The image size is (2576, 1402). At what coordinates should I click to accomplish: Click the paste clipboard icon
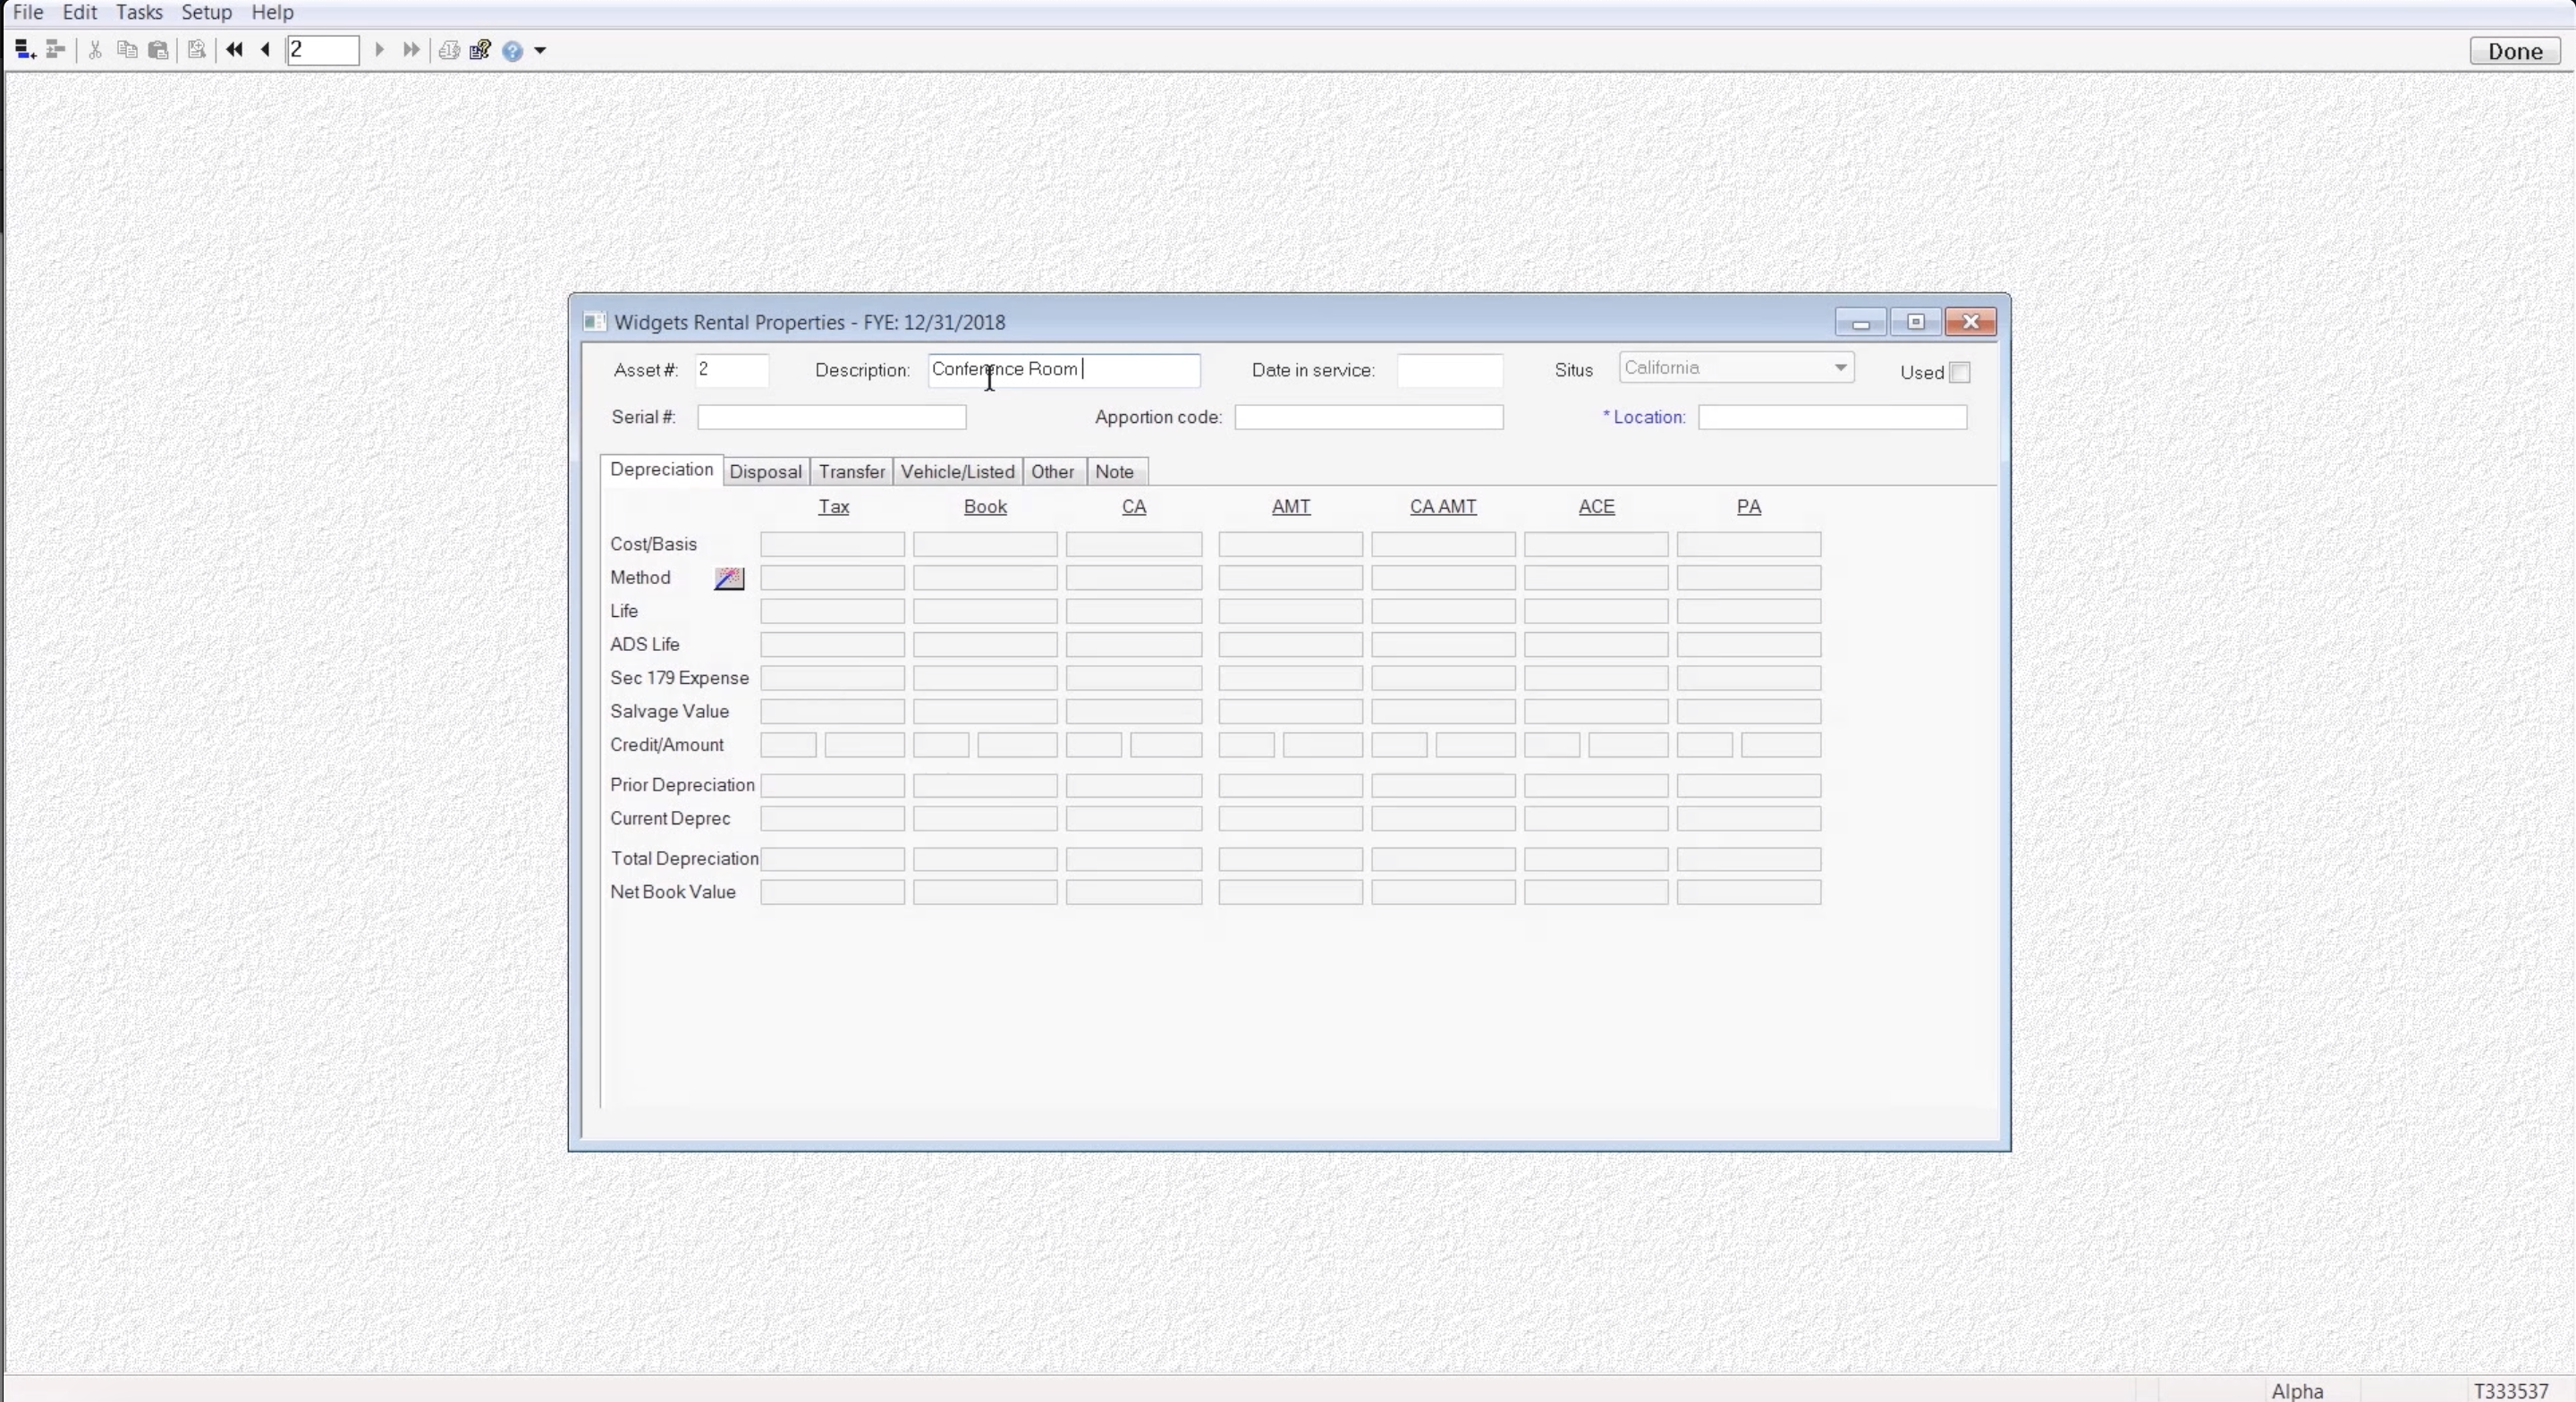tap(158, 50)
